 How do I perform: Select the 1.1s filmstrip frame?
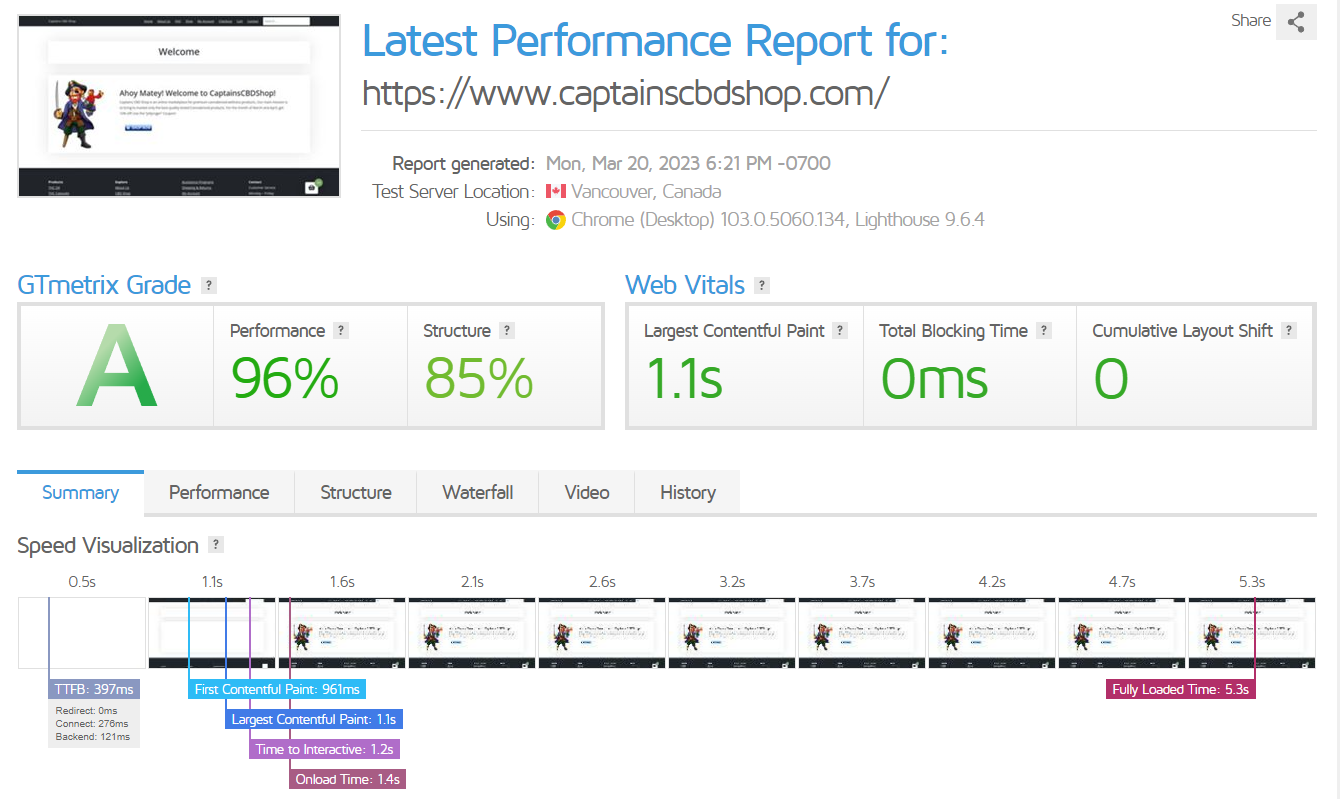212,633
